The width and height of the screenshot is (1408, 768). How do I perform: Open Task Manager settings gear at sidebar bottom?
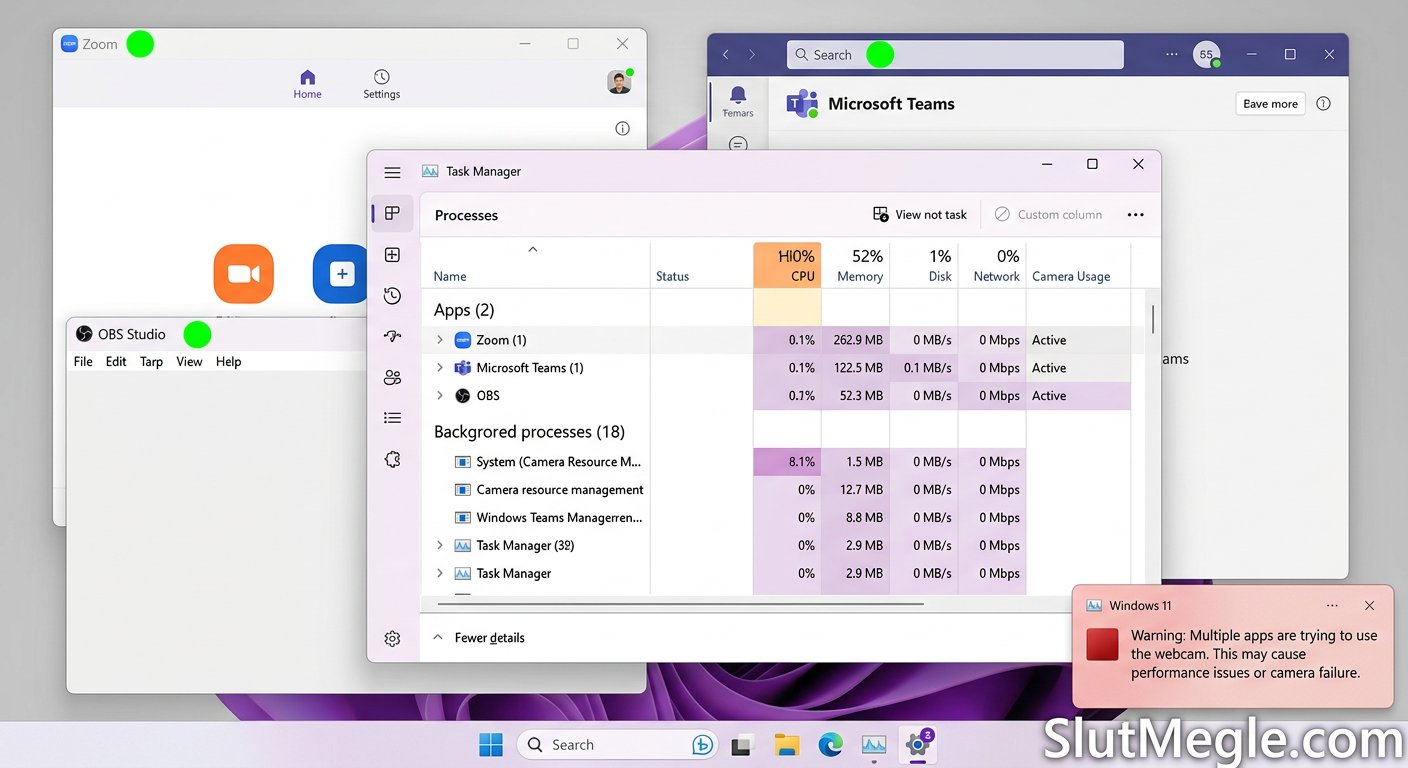click(392, 638)
